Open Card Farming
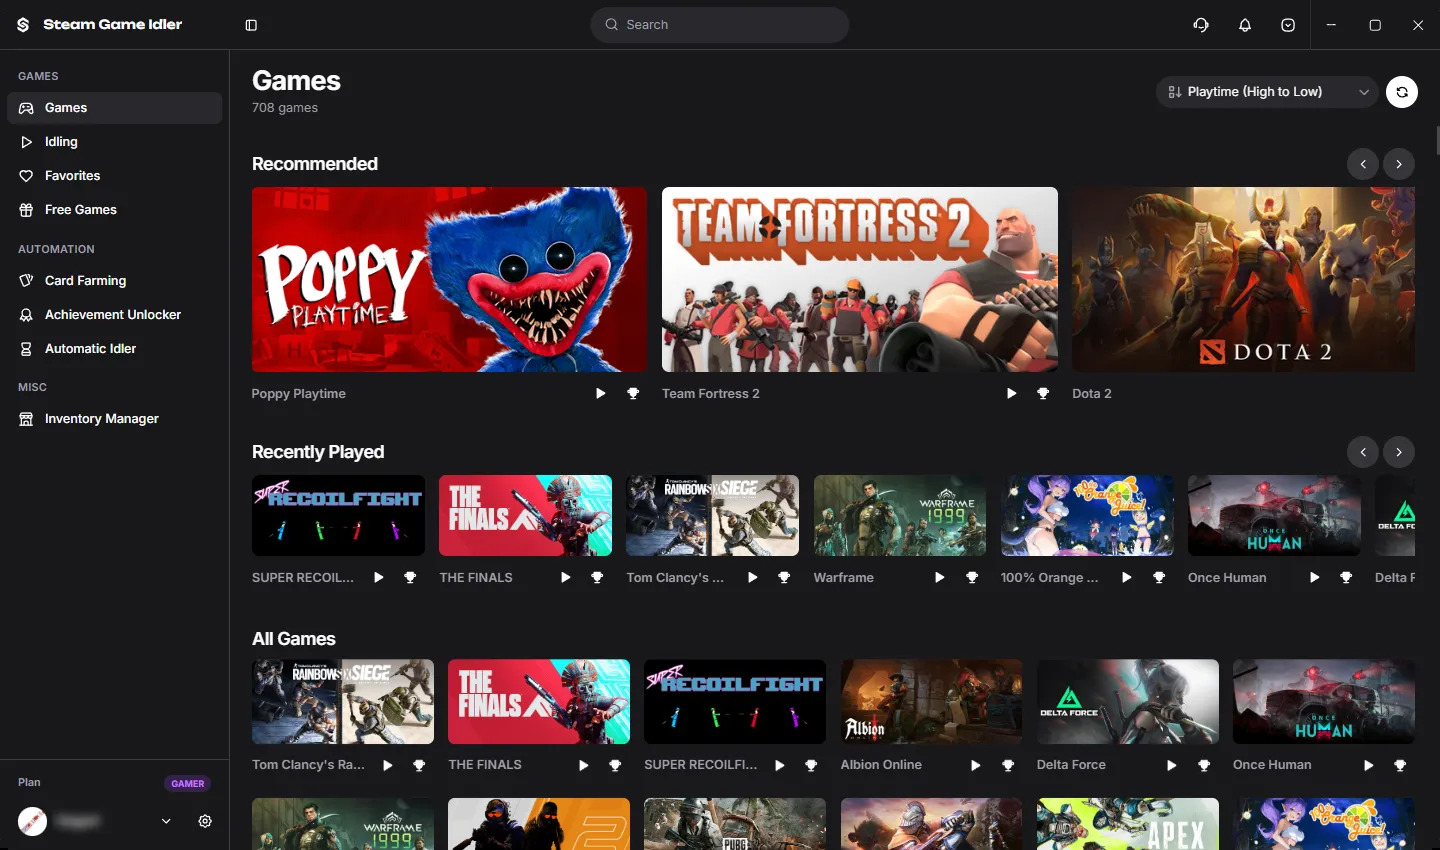 114,281
